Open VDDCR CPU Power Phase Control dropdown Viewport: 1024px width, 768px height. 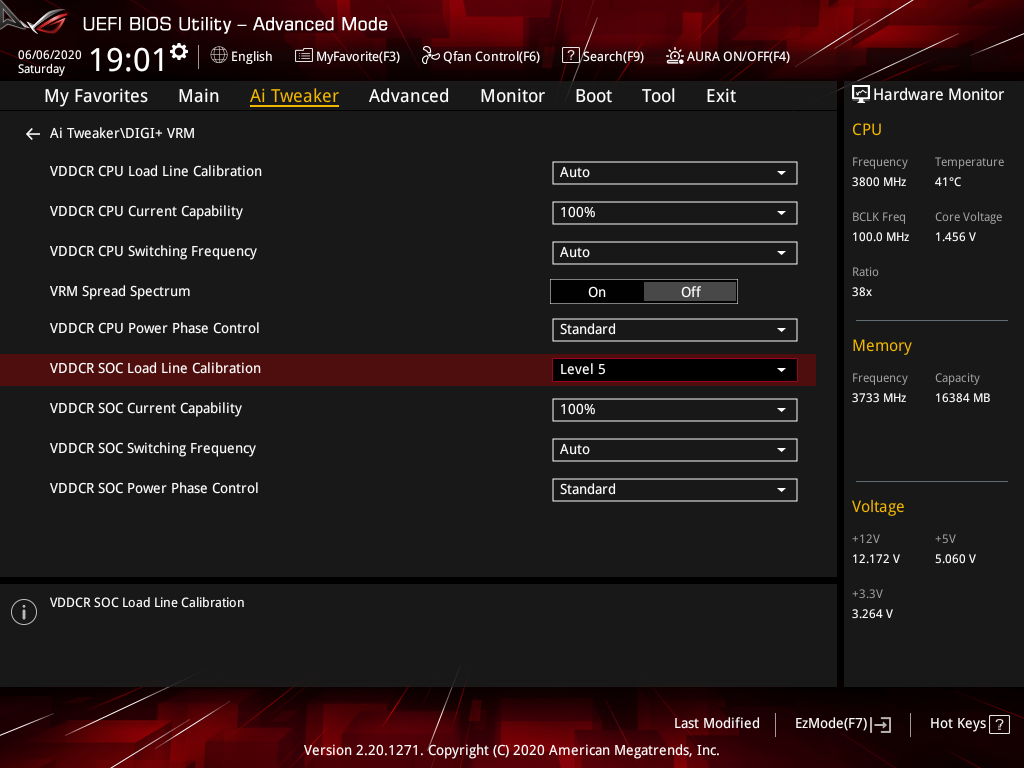[x=674, y=330]
